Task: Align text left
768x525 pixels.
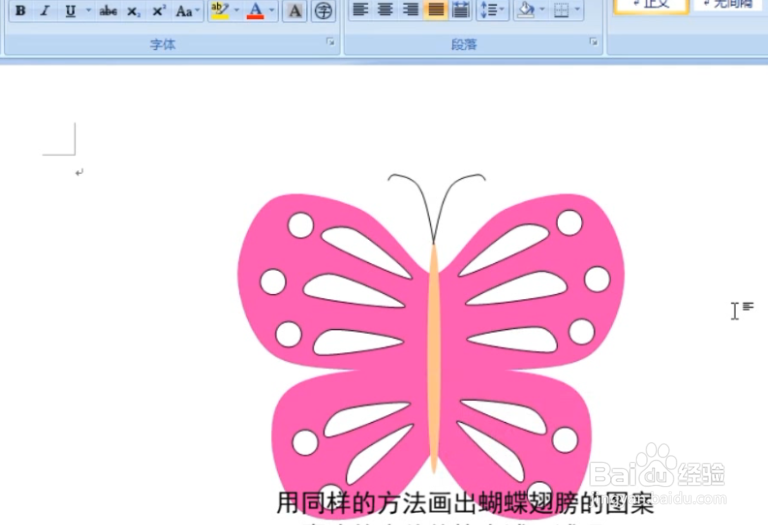Action: pyautogui.click(x=360, y=10)
